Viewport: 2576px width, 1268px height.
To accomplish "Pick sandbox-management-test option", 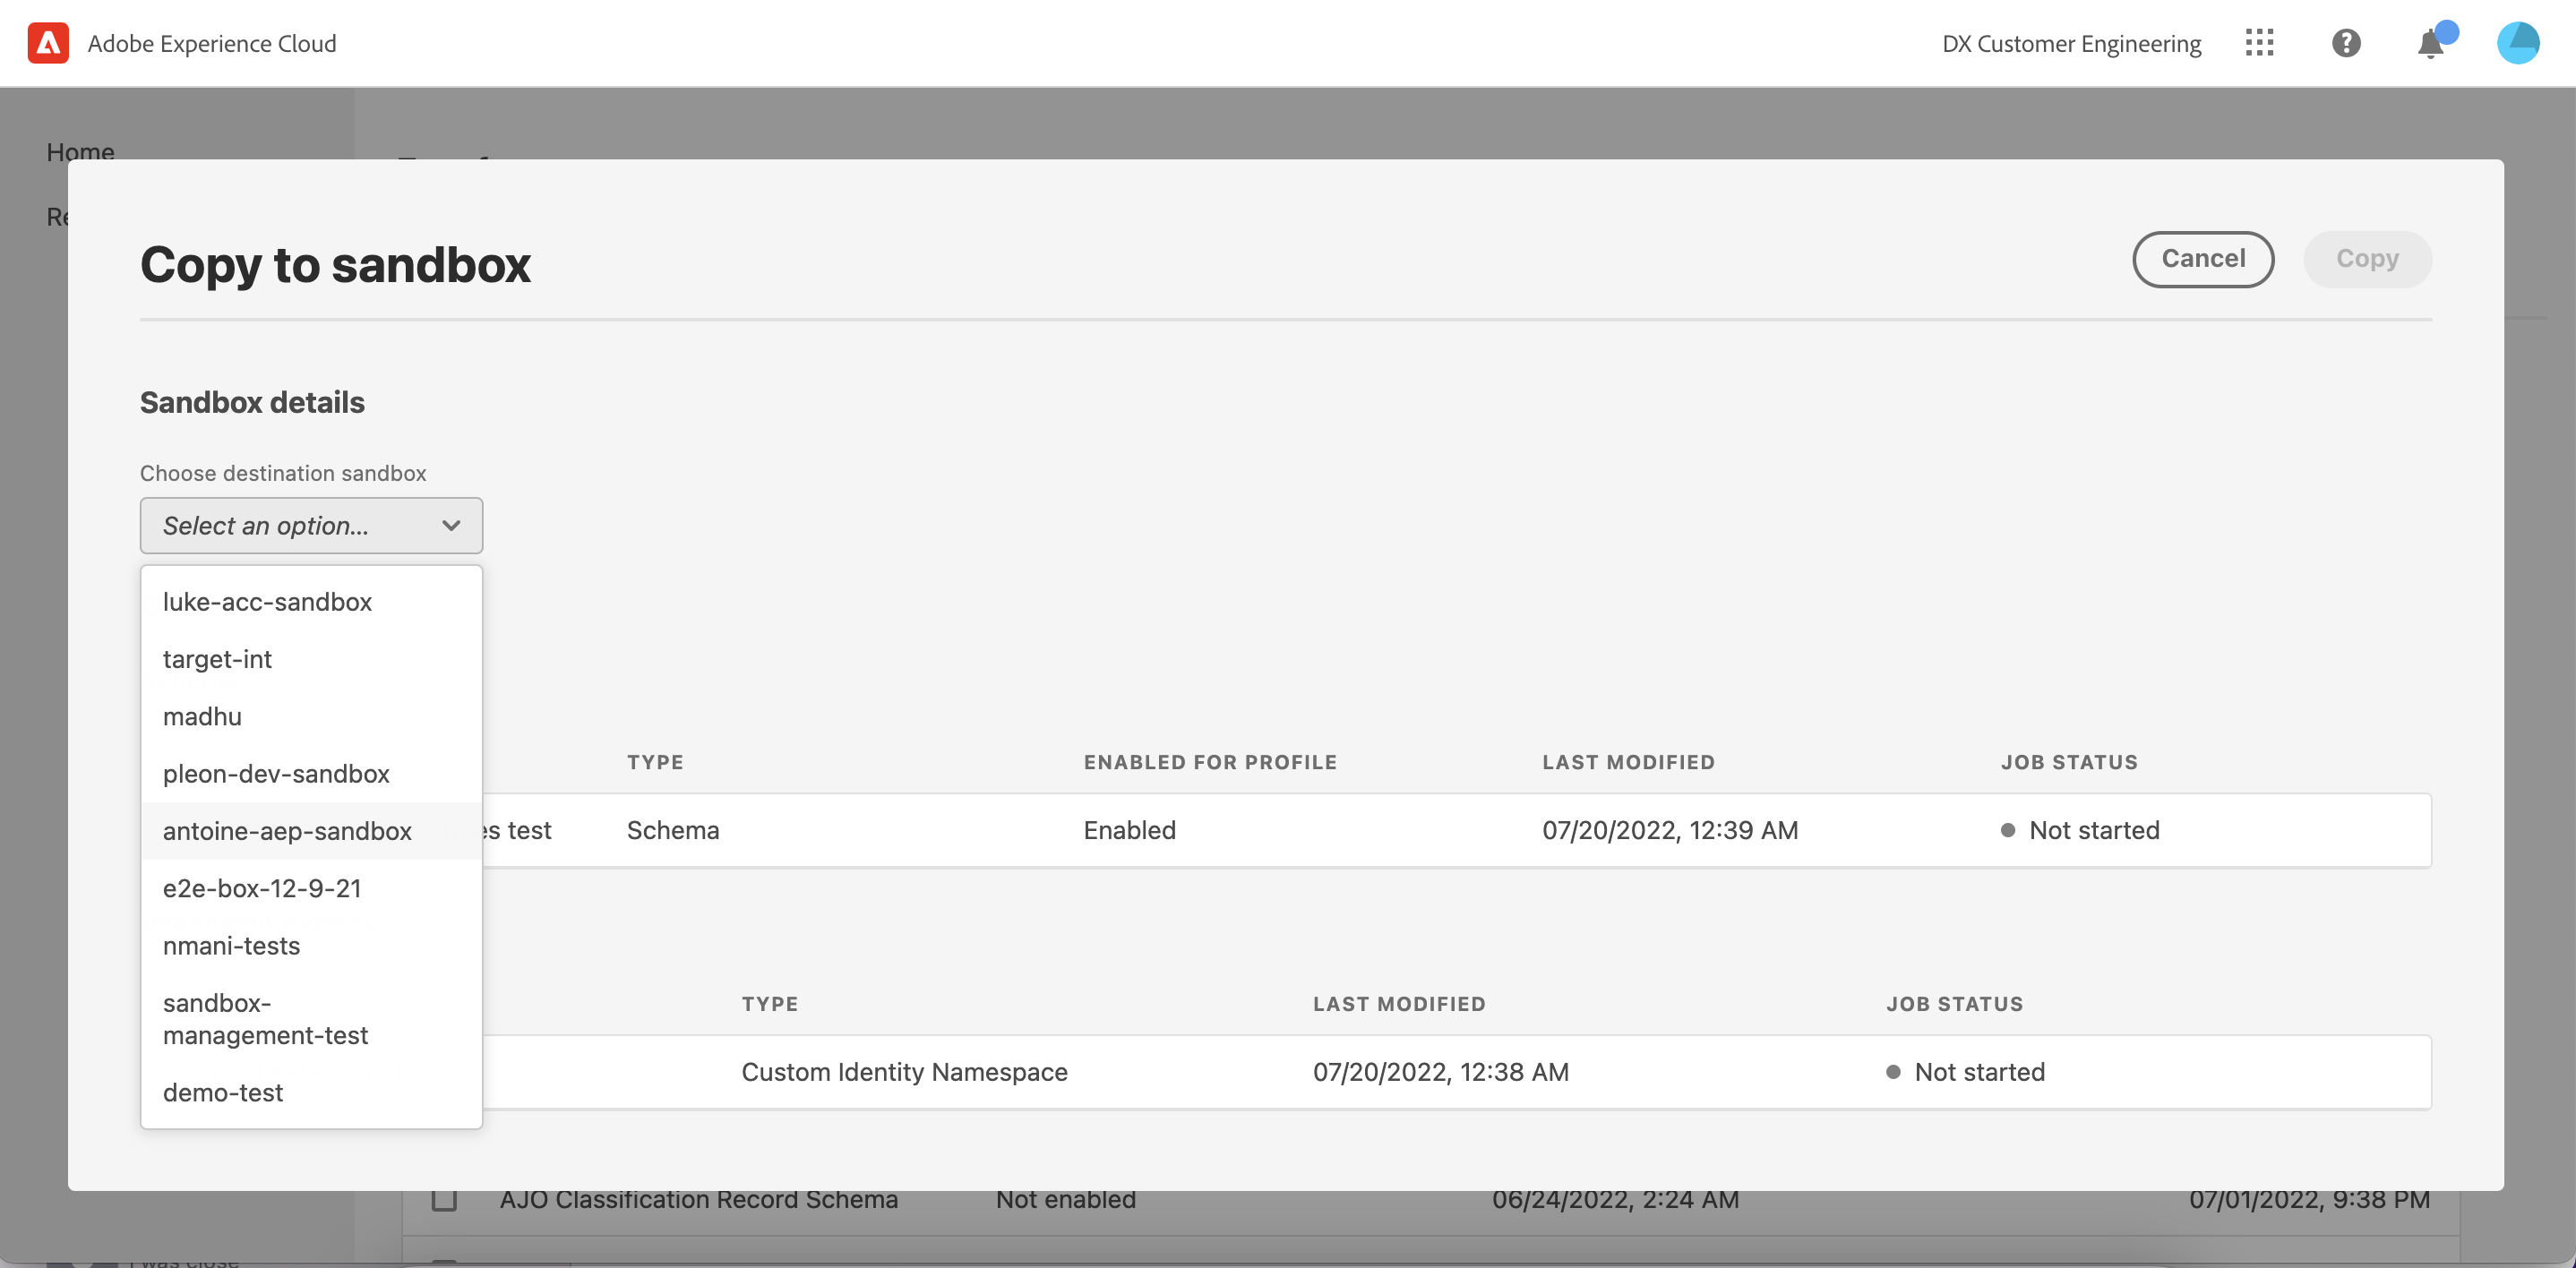I will coord(265,1018).
